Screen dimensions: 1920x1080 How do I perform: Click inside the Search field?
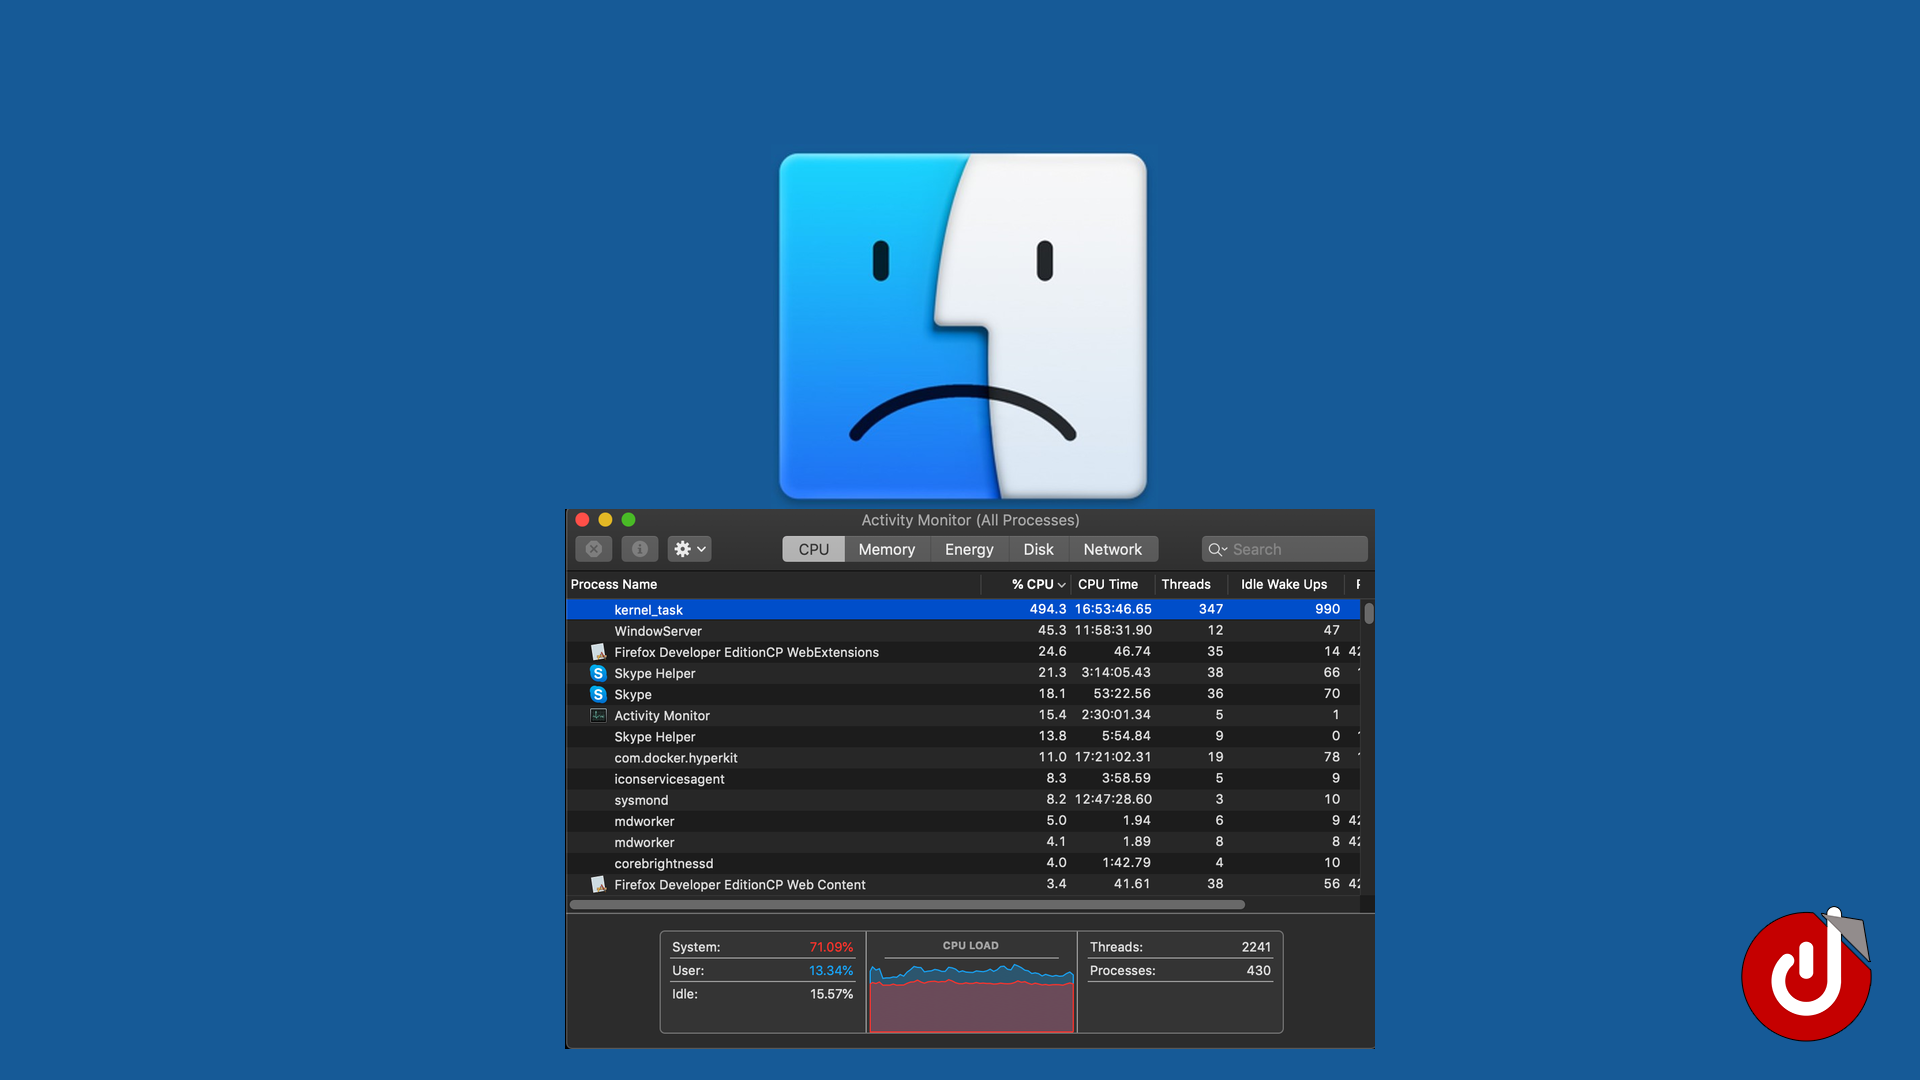click(x=1295, y=549)
